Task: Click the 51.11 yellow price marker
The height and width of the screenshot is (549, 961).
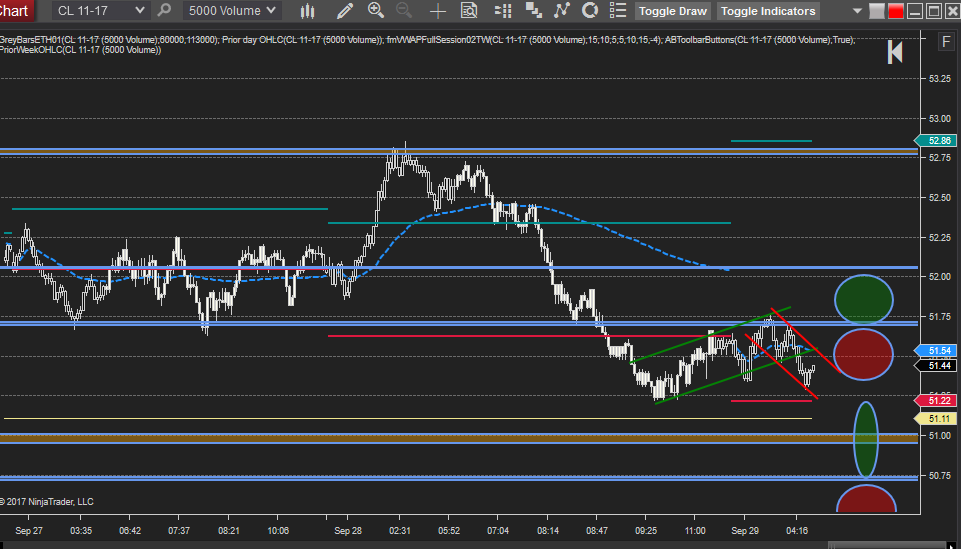Action: coord(936,419)
